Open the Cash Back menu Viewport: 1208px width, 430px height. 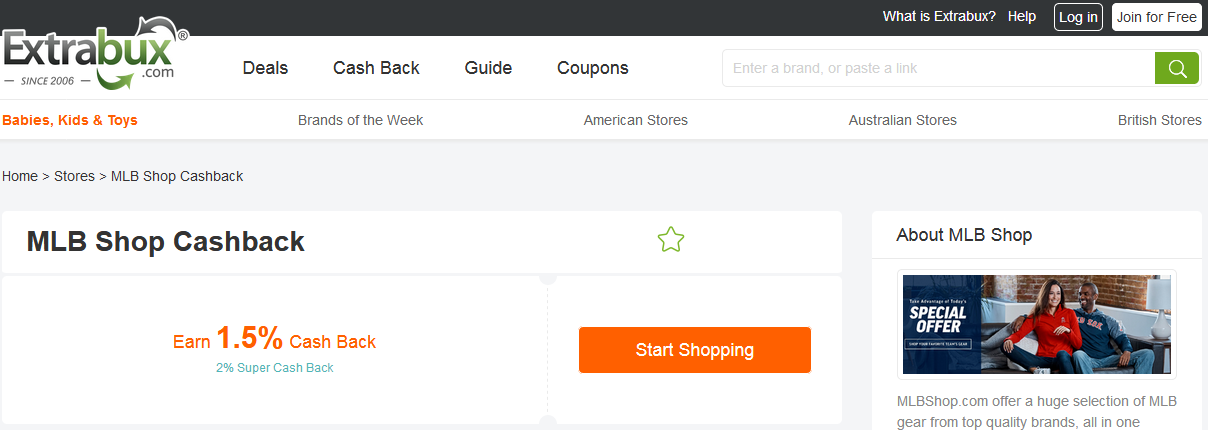[x=376, y=68]
